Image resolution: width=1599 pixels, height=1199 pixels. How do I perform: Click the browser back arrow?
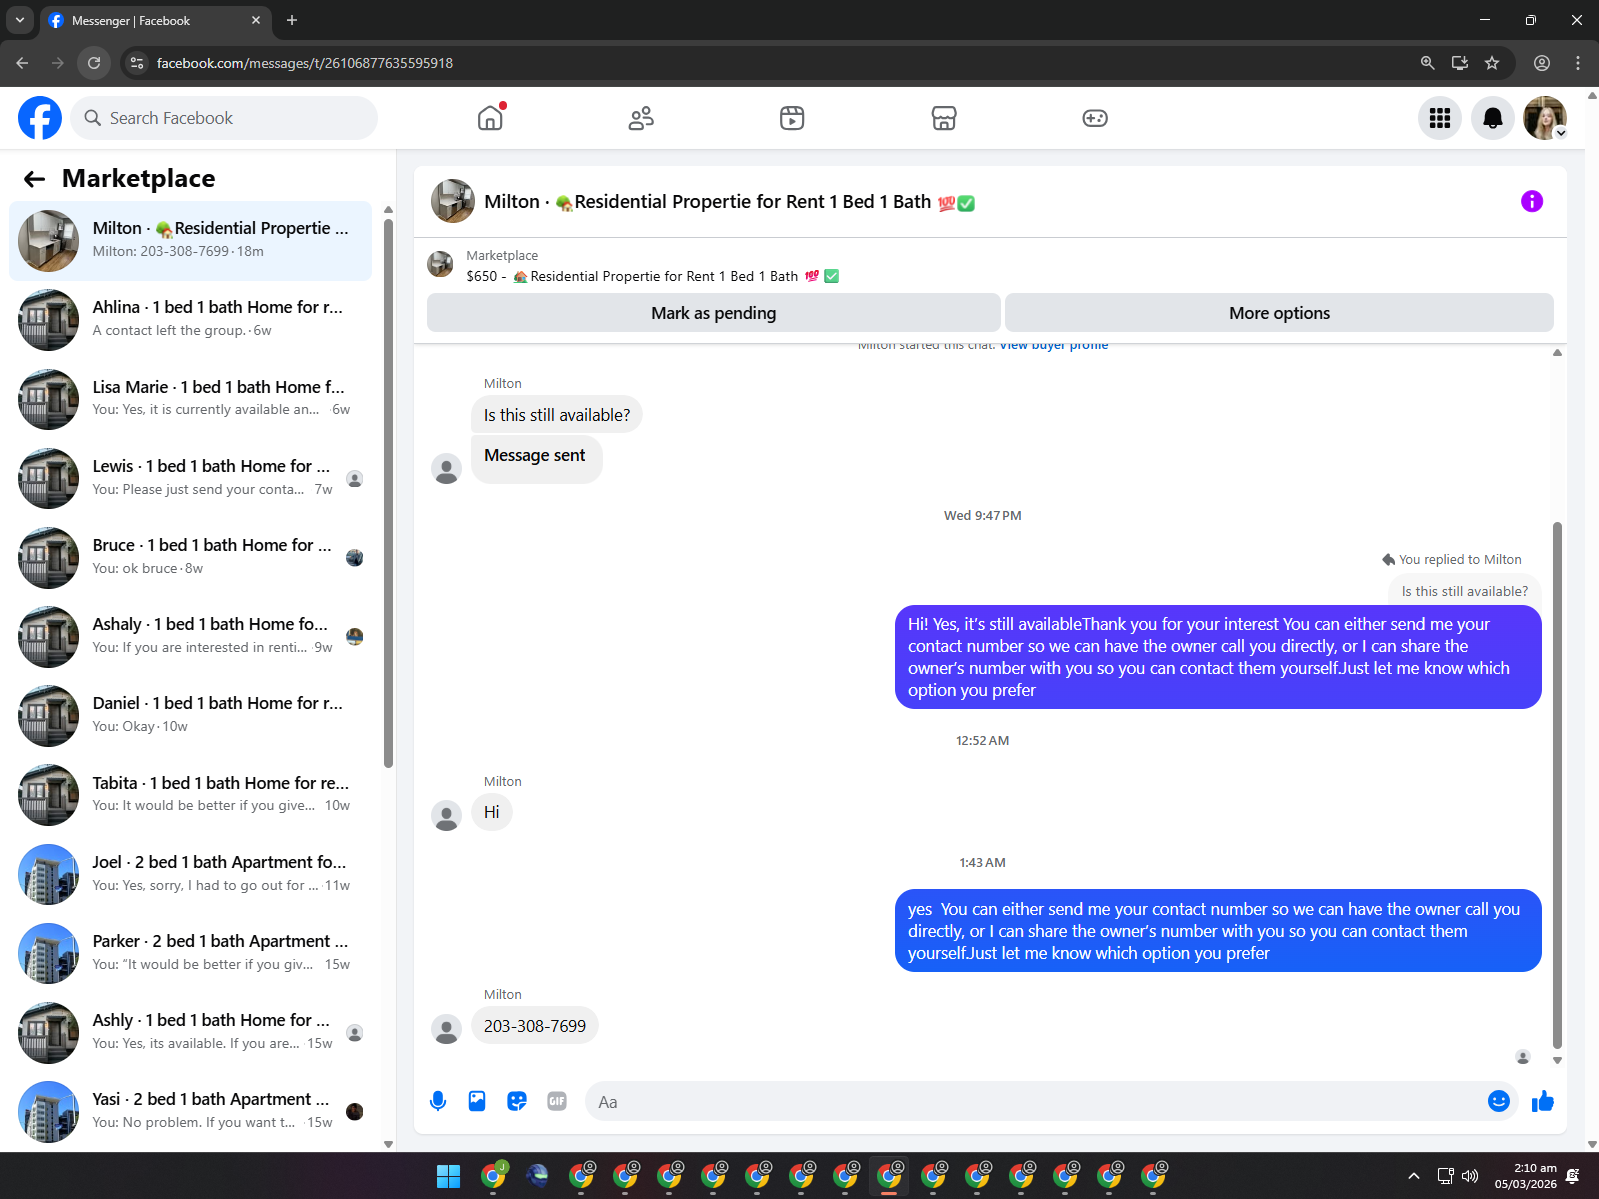22,63
